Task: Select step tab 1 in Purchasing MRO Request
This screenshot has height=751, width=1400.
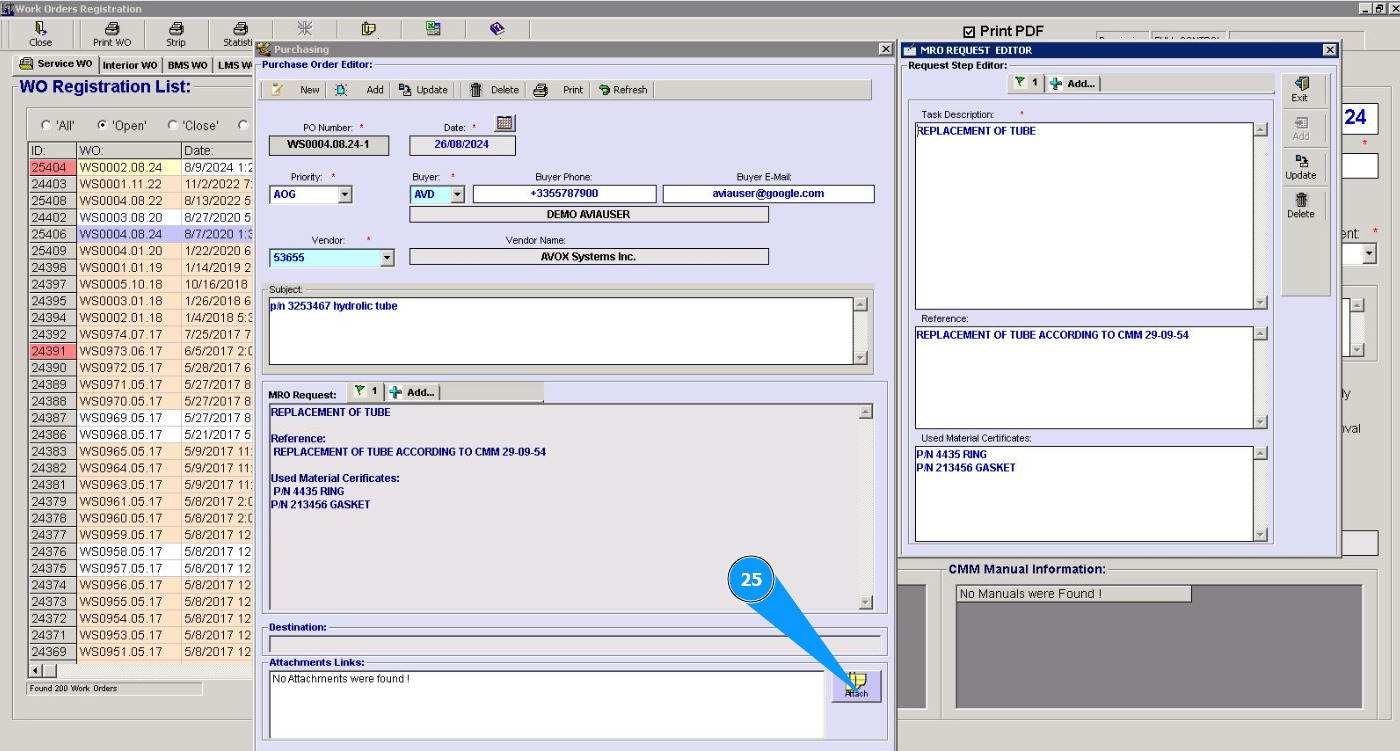Action: pyautogui.click(x=365, y=391)
